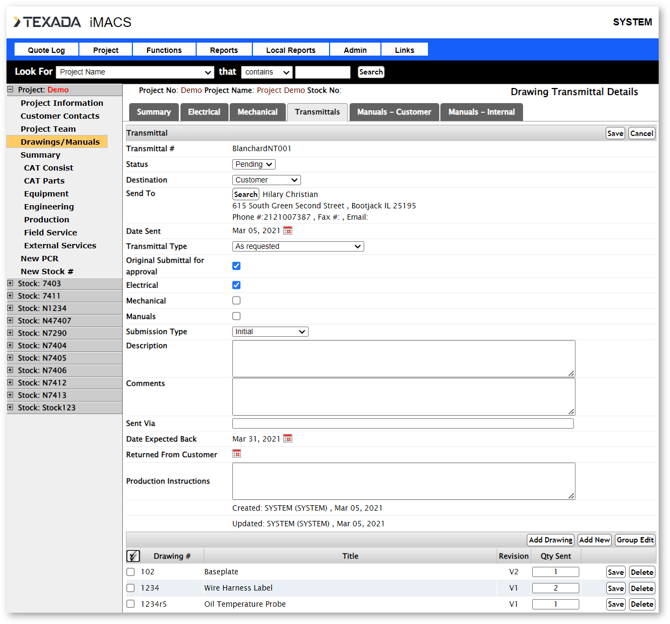Click Save in the Transmittal header
Viewport: 670px width, 624px height.
click(615, 133)
